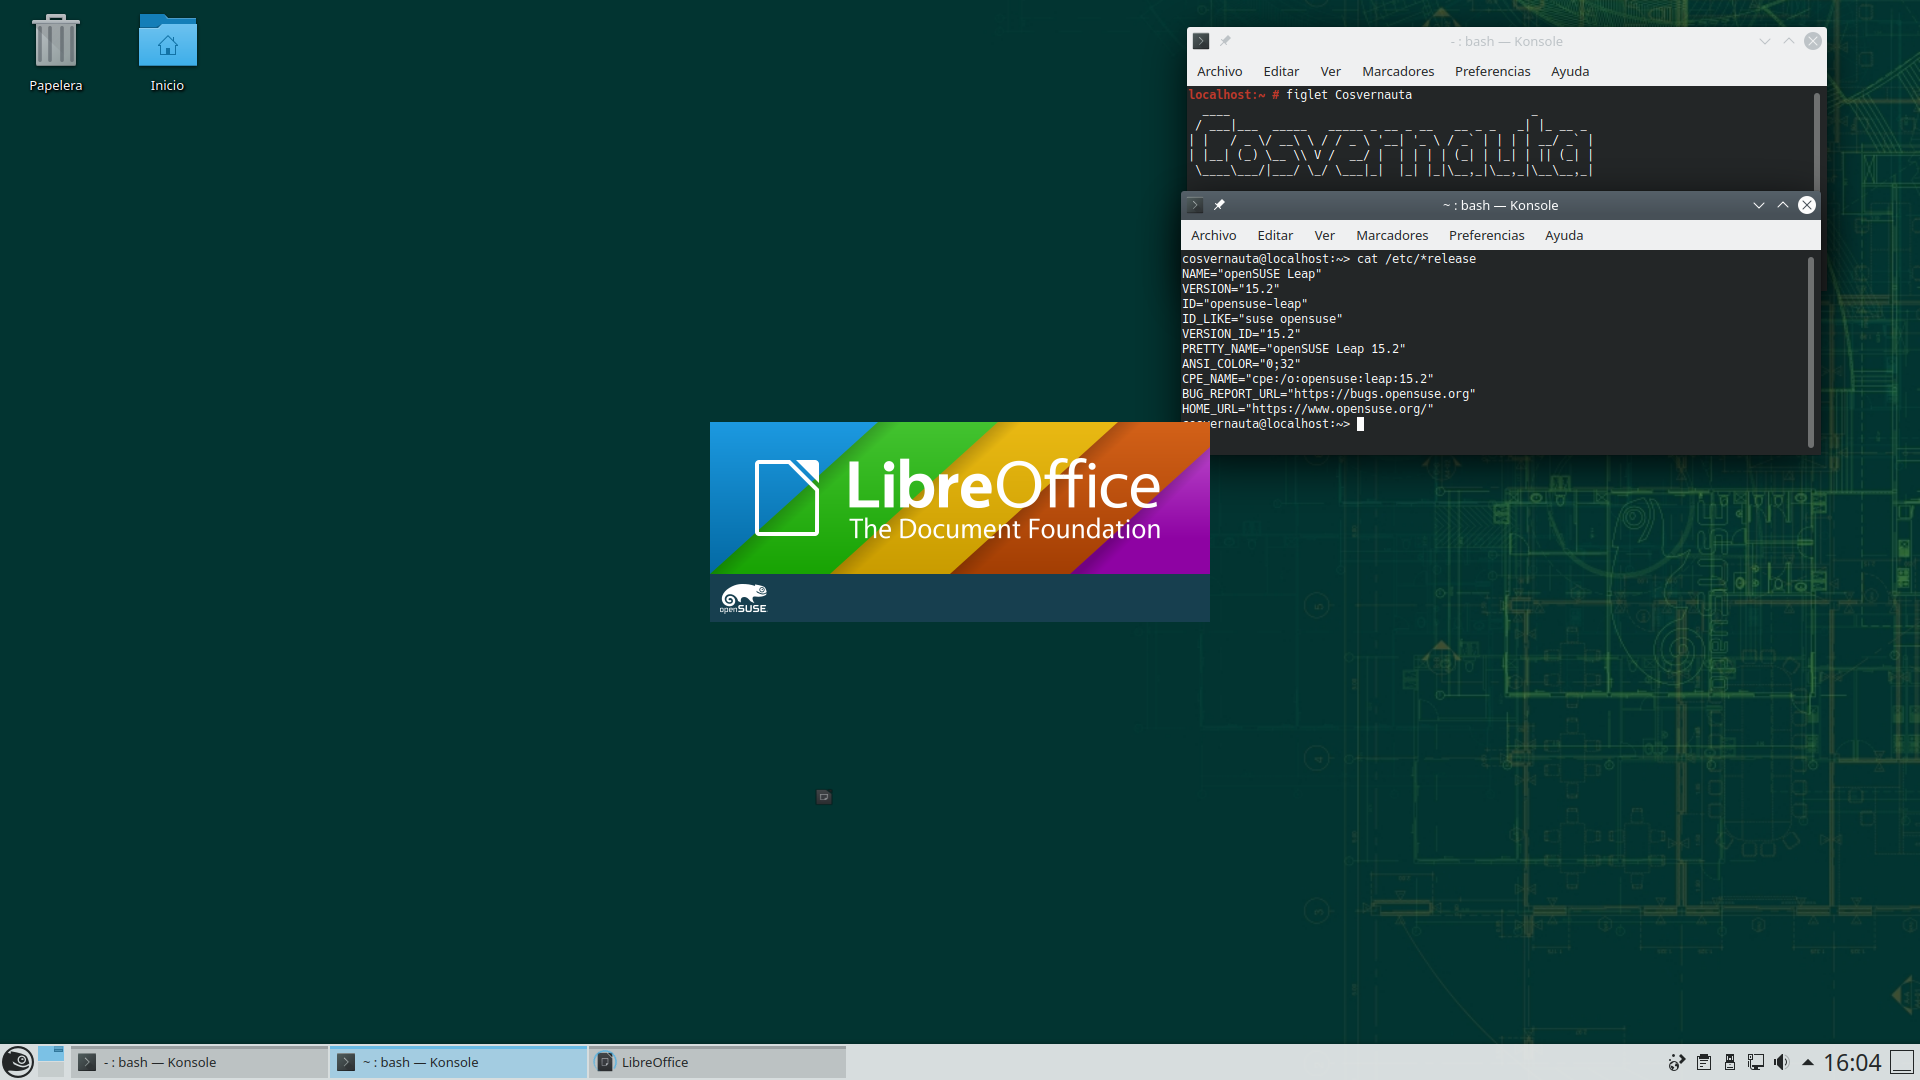Click the small busy-cursor icon on desktop

[824, 797]
